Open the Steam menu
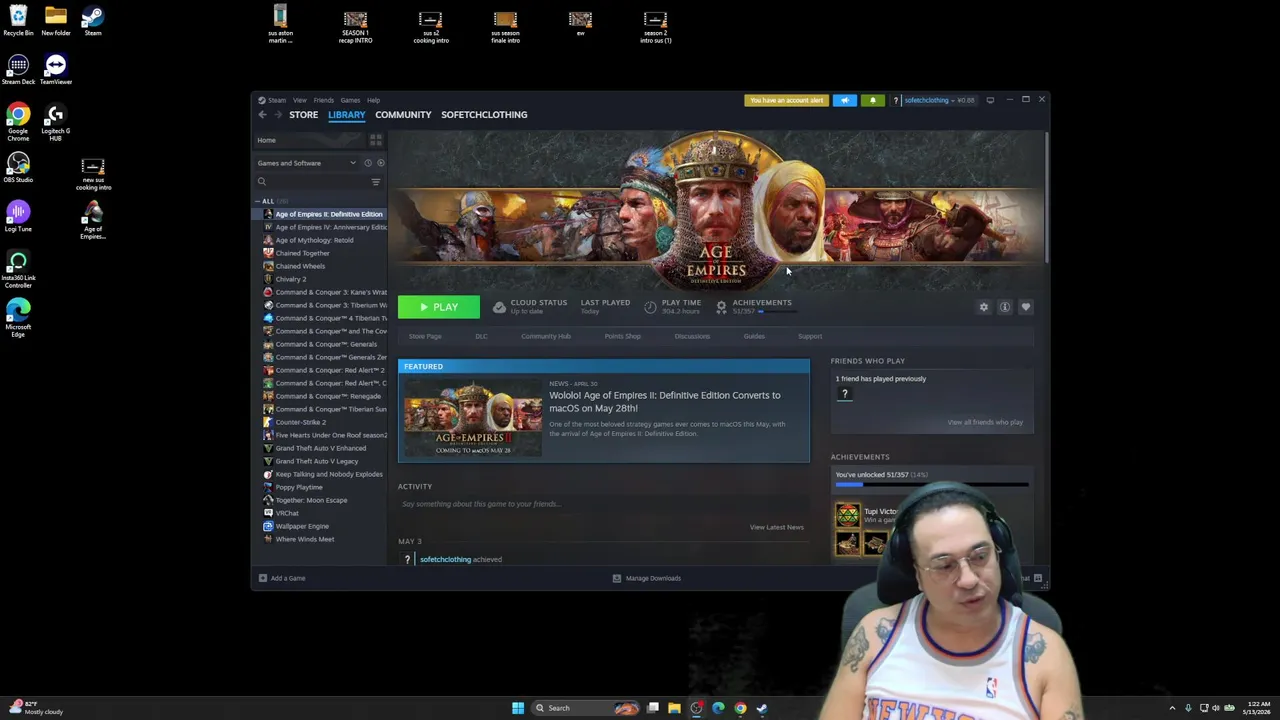The height and width of the screenshot is (720, 1280). tap(272, 100)
